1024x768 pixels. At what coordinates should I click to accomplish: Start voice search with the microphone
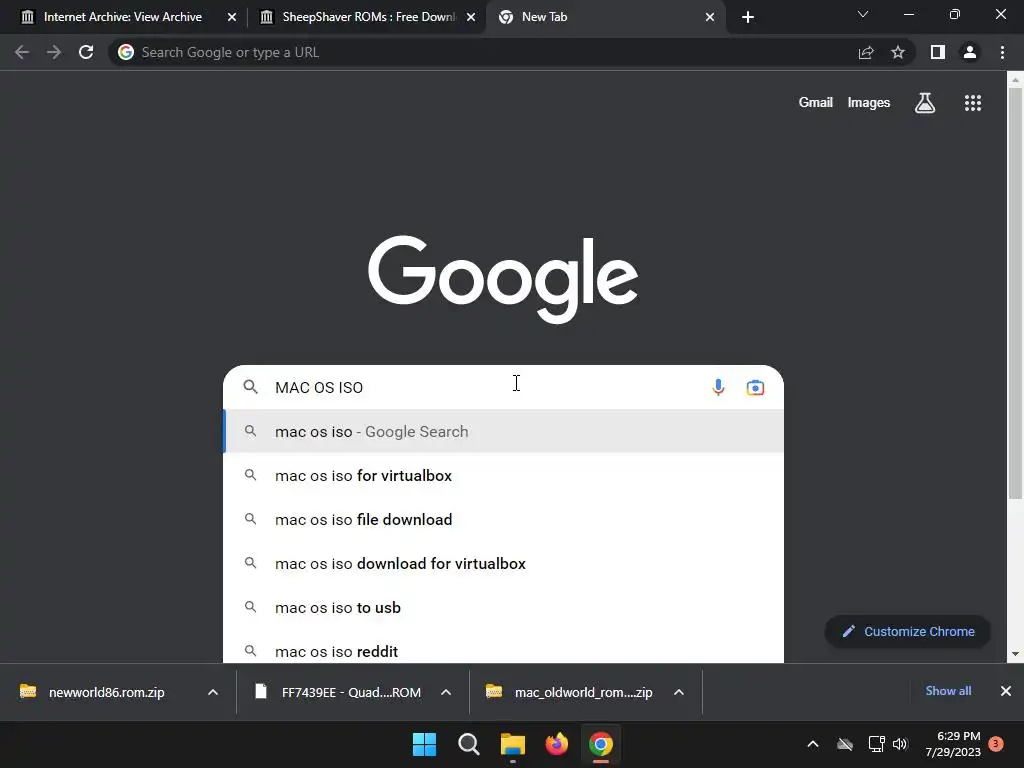tap(718, 387)
